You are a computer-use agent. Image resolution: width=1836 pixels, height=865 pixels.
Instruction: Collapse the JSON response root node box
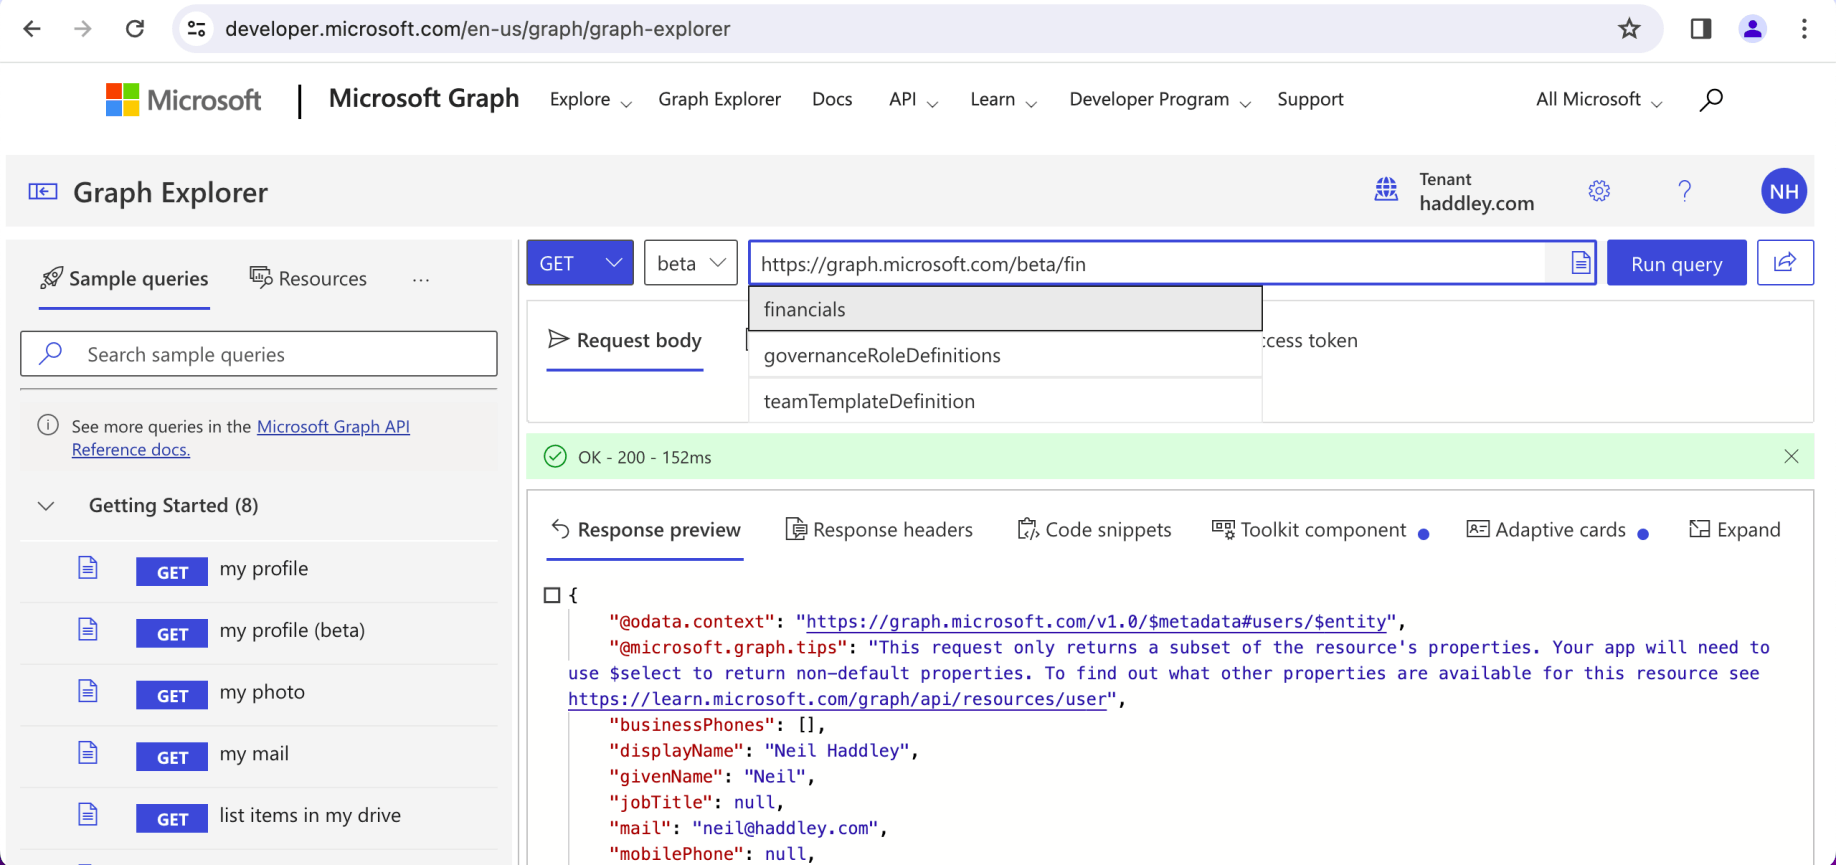tap(552, 595)
